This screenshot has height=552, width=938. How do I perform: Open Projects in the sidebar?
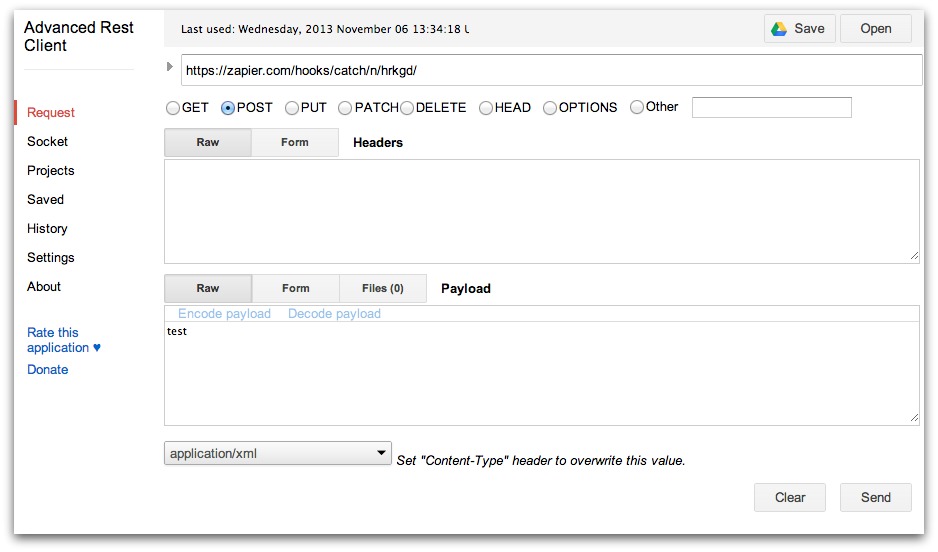[51, 171]
